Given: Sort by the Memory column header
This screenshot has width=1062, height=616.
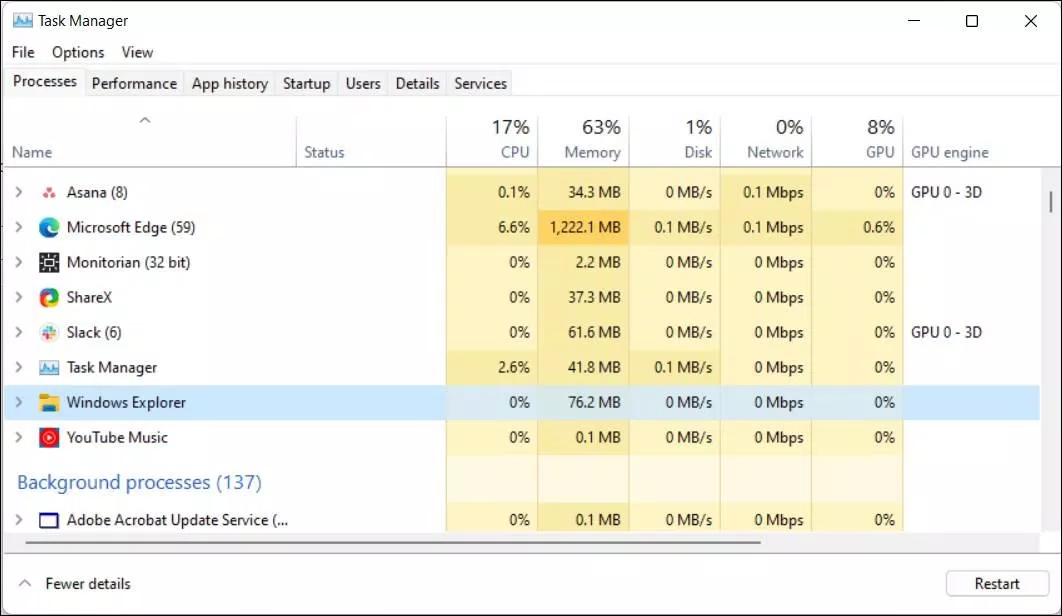Looking at the screenshot, I should (x=590, y=138).
